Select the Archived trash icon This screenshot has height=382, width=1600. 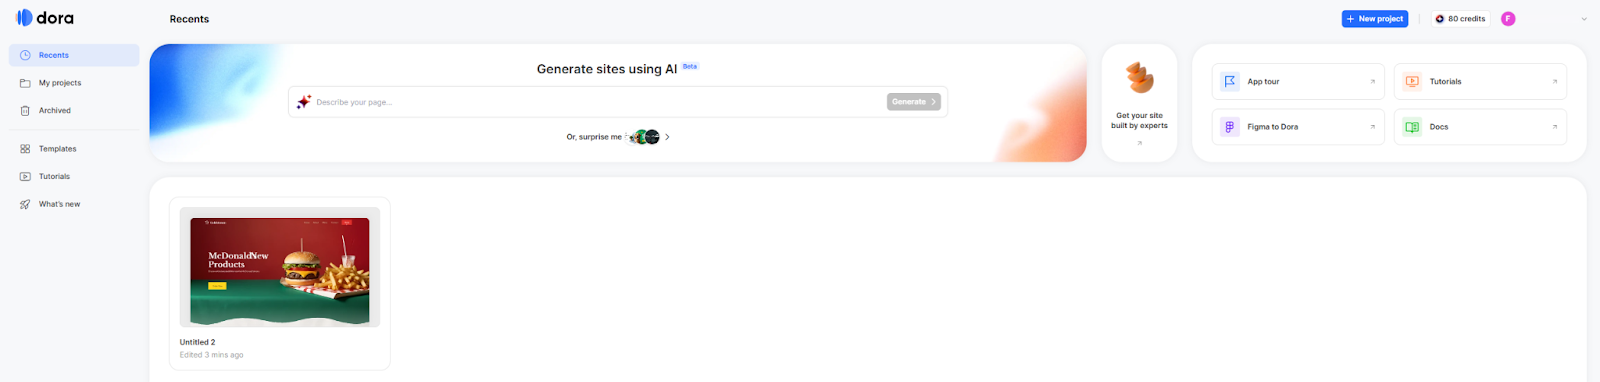coord(25,111)
